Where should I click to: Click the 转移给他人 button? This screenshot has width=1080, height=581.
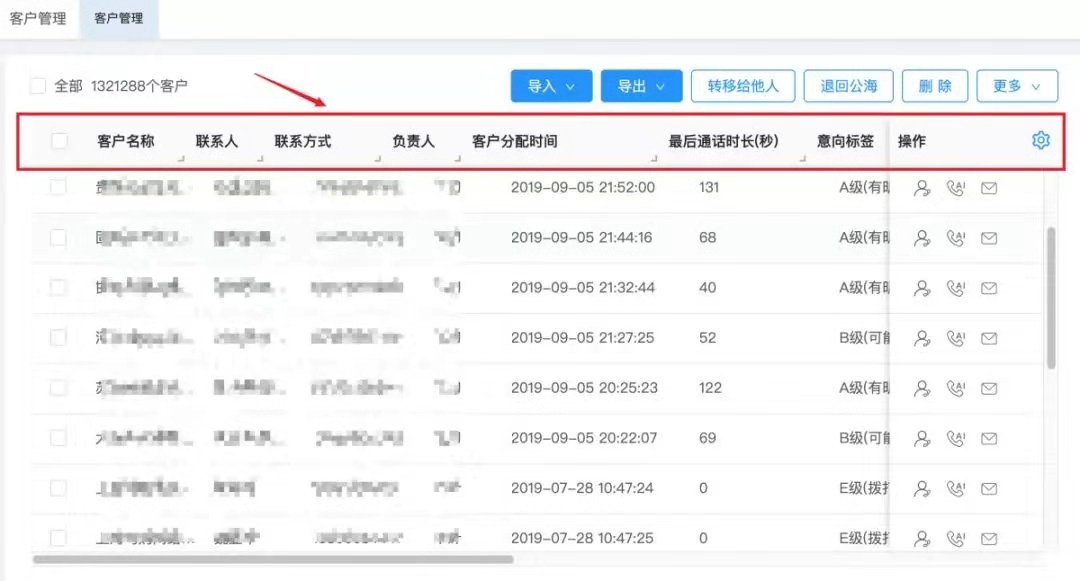coord(742,86)
